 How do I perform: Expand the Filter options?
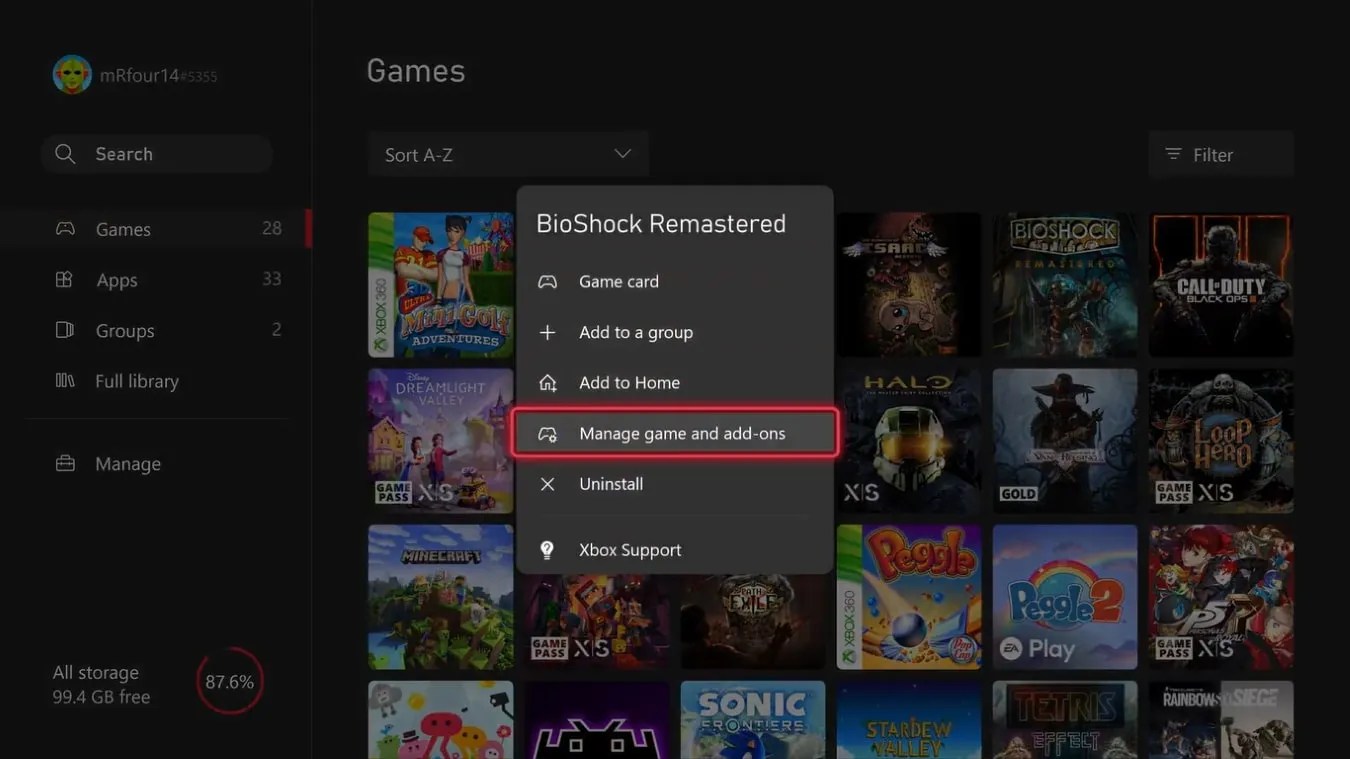click(1220, 152)
